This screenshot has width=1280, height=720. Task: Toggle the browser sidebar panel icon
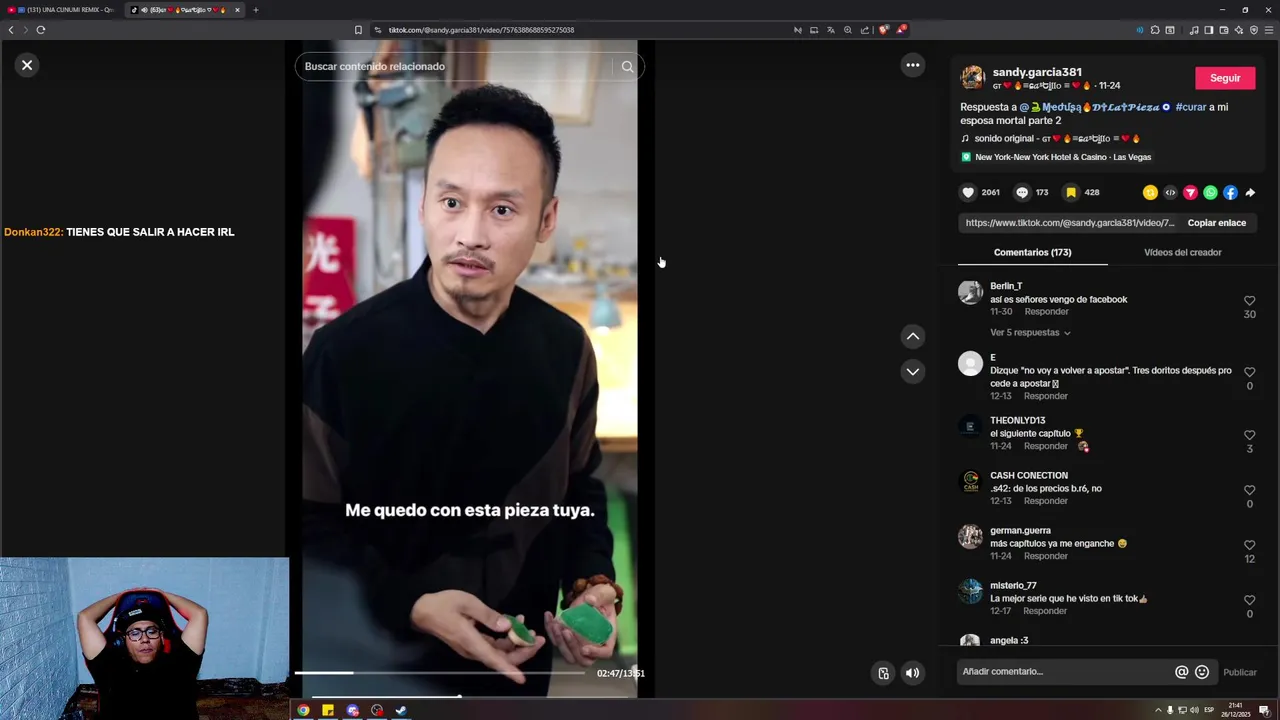1208,30
